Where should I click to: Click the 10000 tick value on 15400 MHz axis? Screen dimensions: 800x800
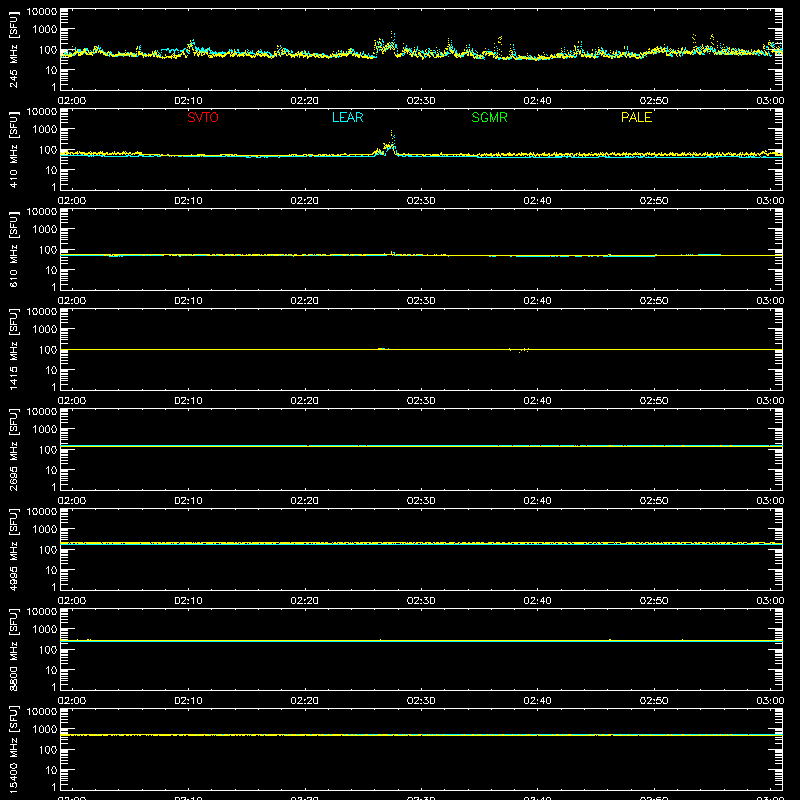[x=42, y=712]
